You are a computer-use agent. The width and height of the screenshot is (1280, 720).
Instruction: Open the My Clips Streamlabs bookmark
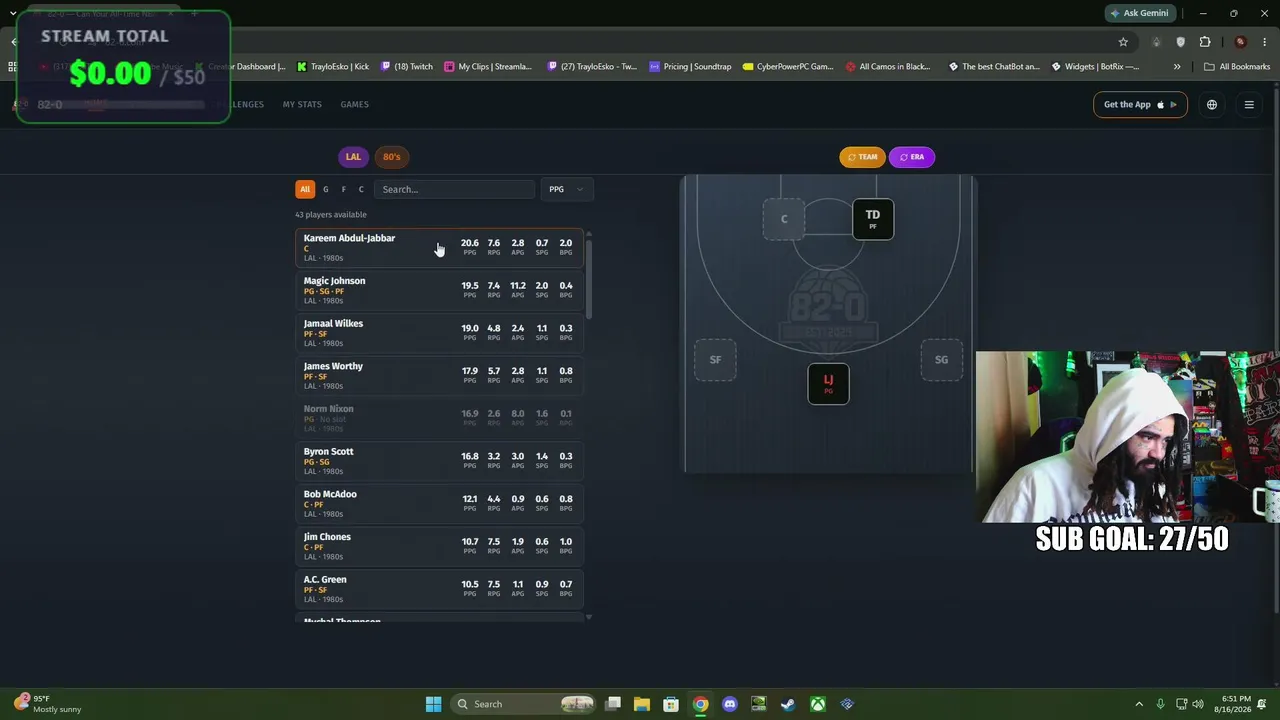pos(488,67)
